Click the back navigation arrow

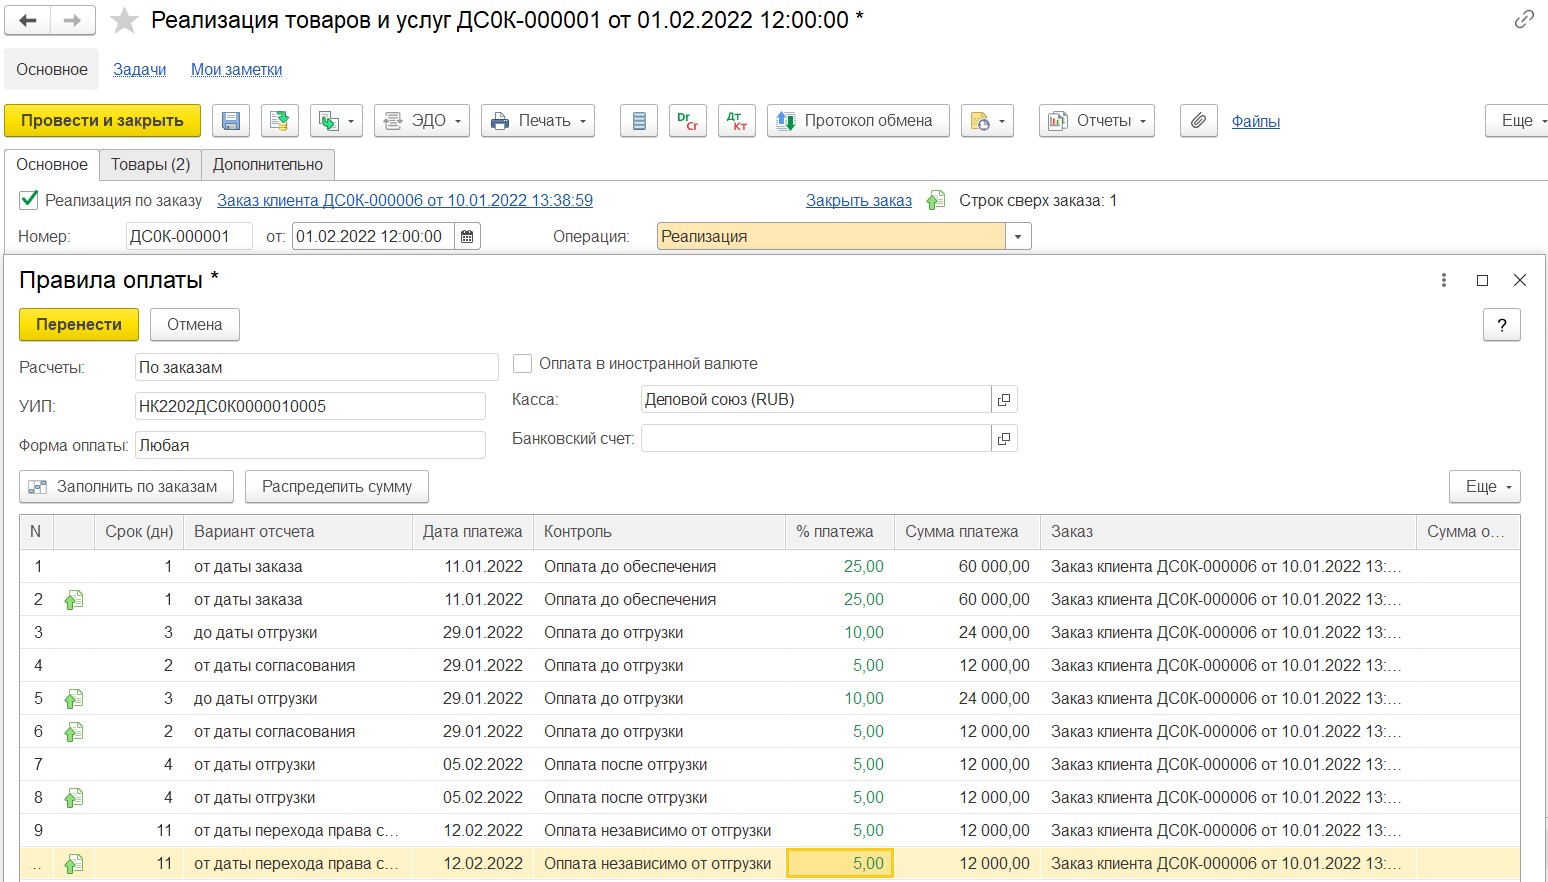click(x=28, y=20)
